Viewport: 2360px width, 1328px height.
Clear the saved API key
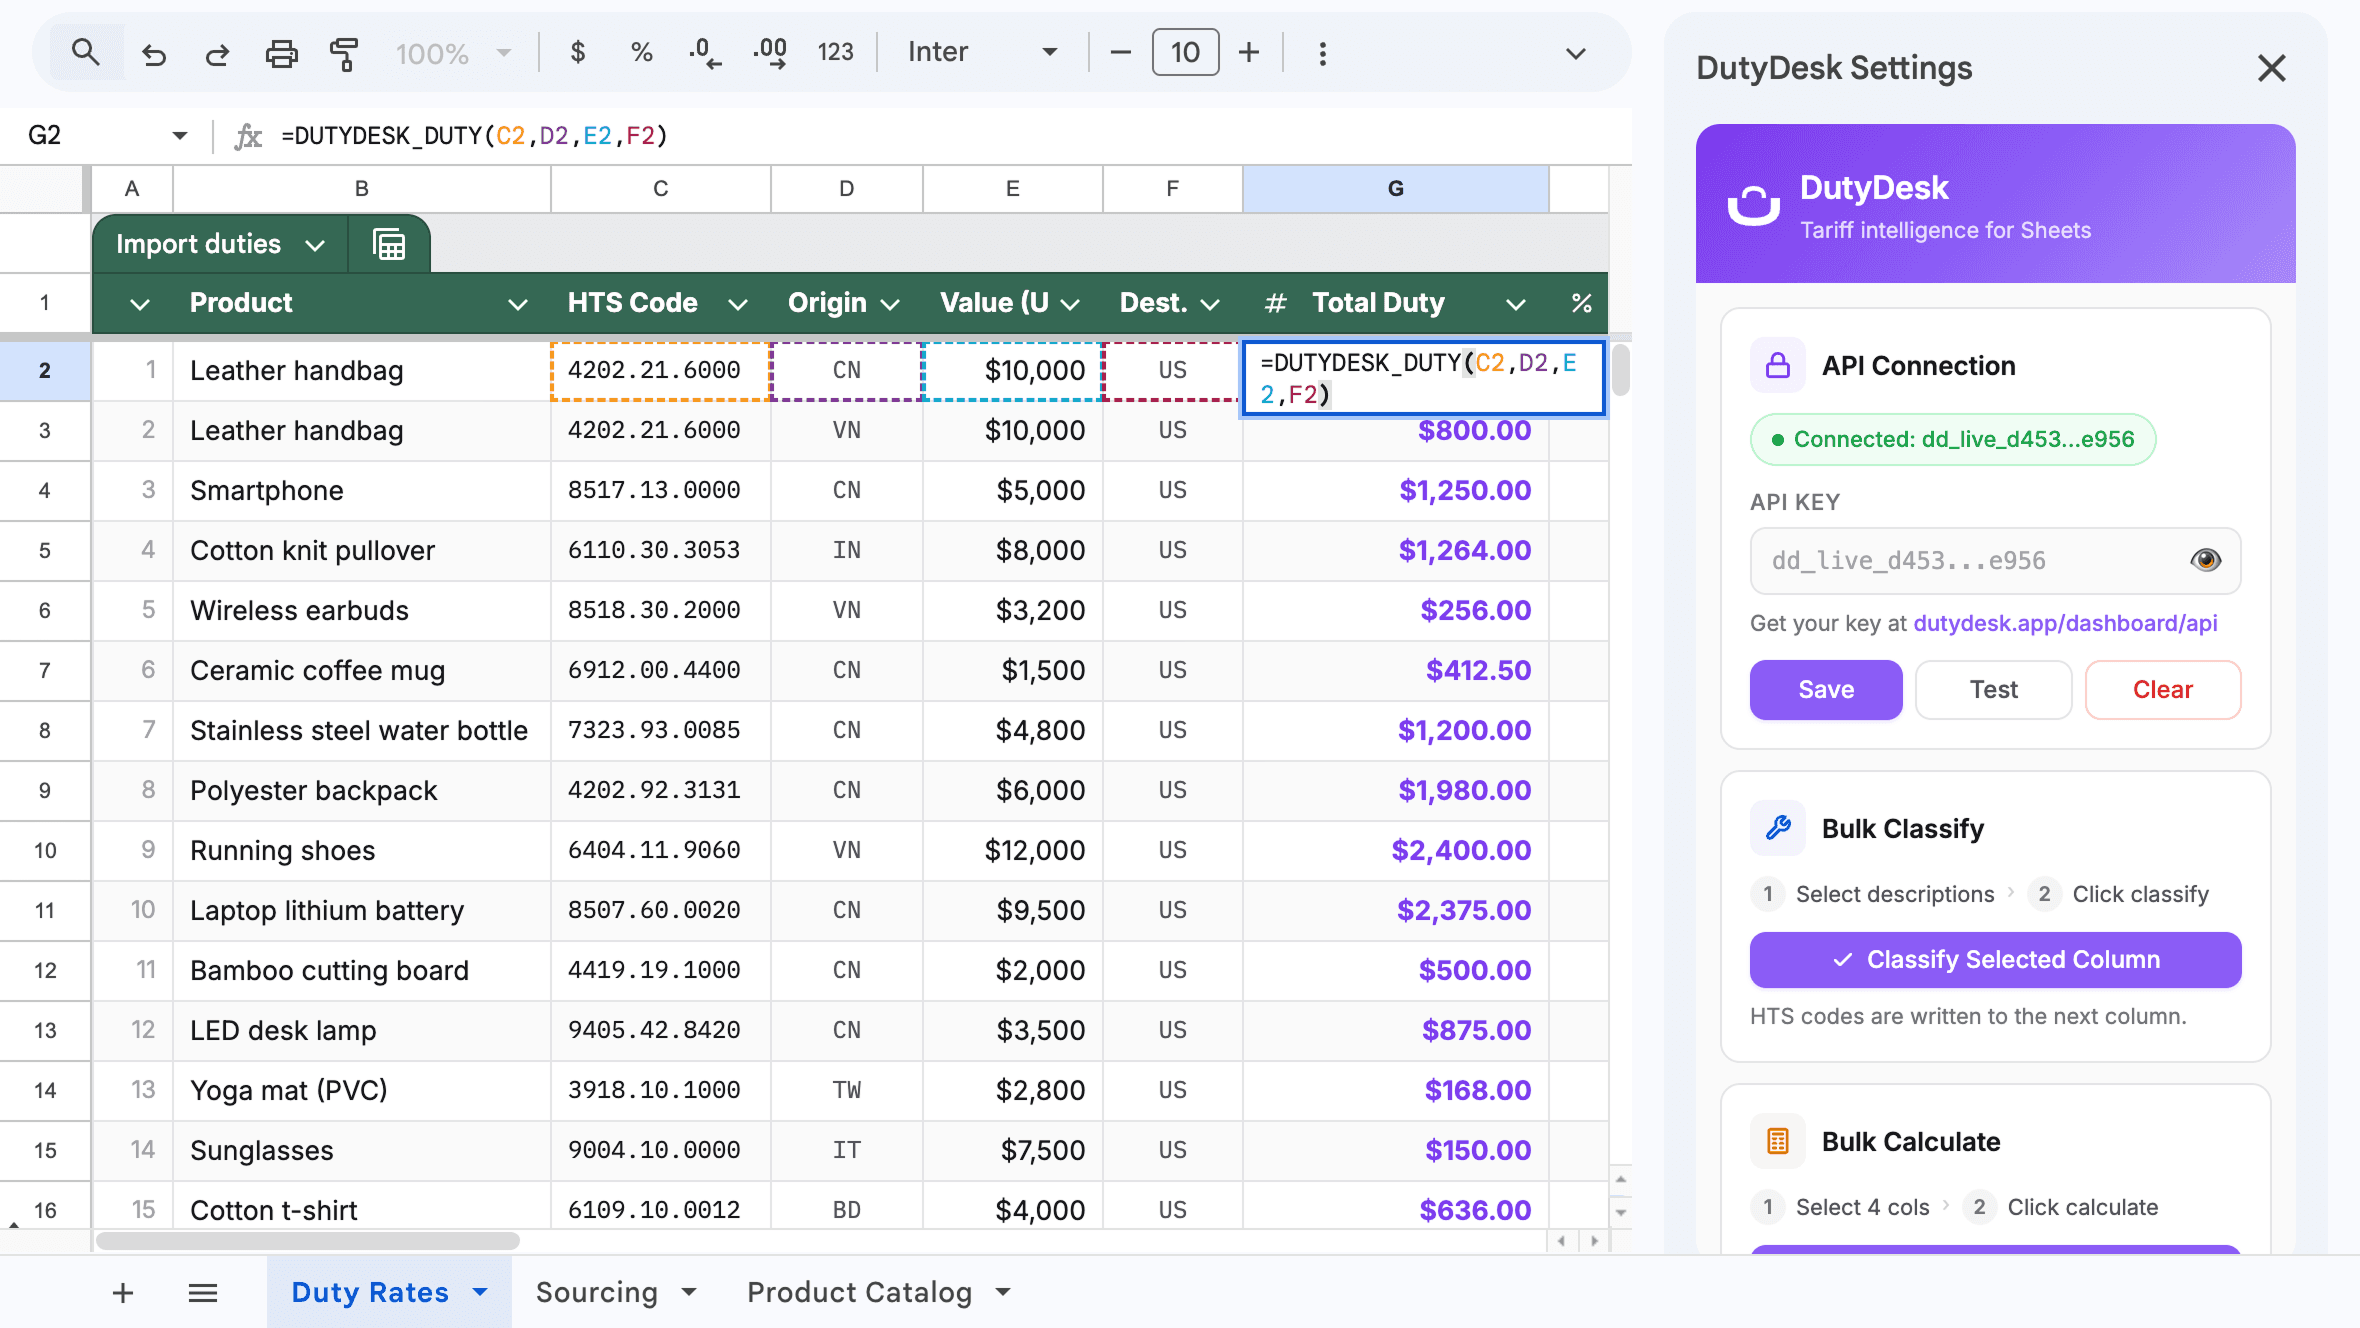2162,689
